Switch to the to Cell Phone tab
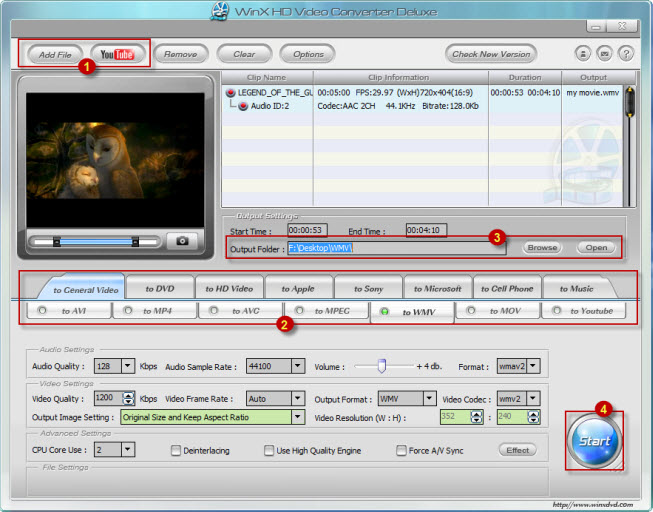This screenshot has width=653, height=512. pyautogui.click(x=507, y=288)
